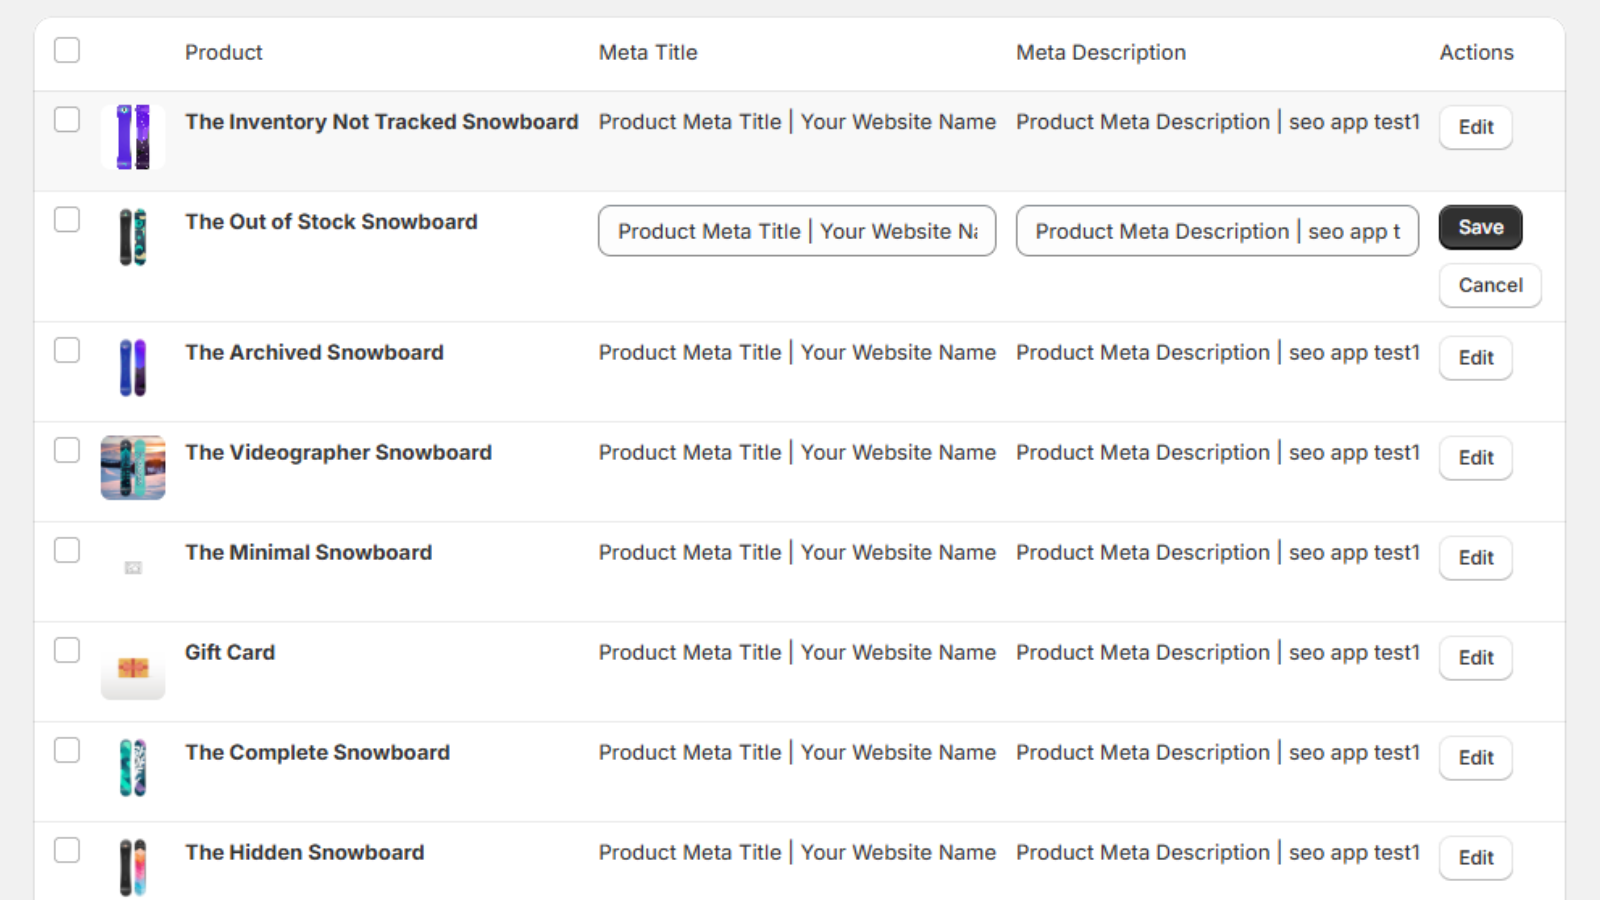Check the row for The Out of Stock Snowboard
Viewport: 1600px width, 900px height.
point(67,220)
